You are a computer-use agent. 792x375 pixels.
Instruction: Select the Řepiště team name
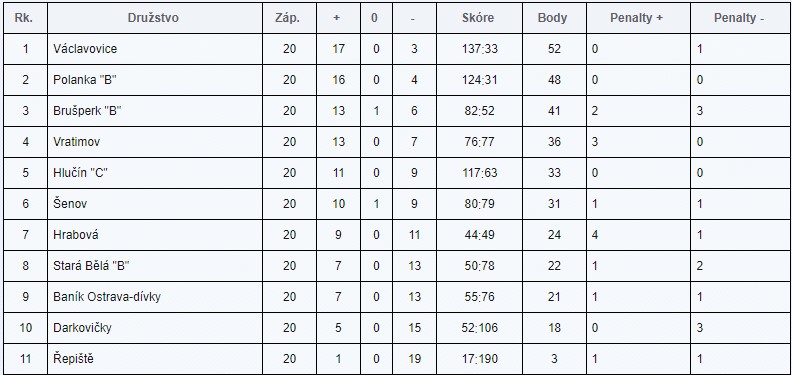point(73,359)
